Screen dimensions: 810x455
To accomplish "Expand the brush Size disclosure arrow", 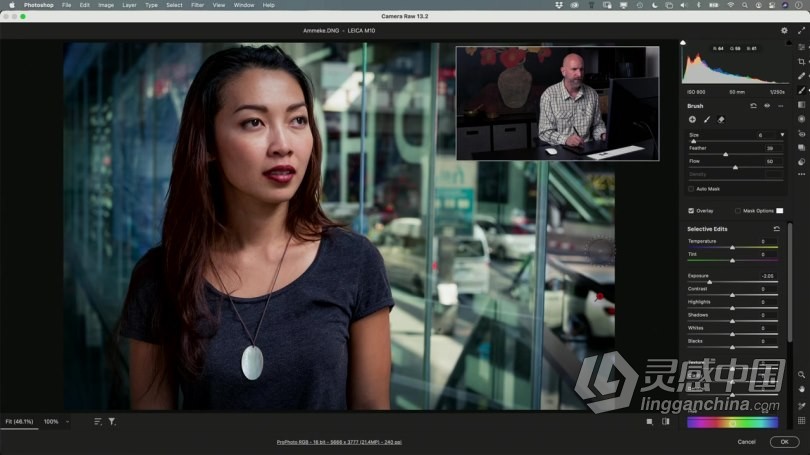I will (782, 135).
